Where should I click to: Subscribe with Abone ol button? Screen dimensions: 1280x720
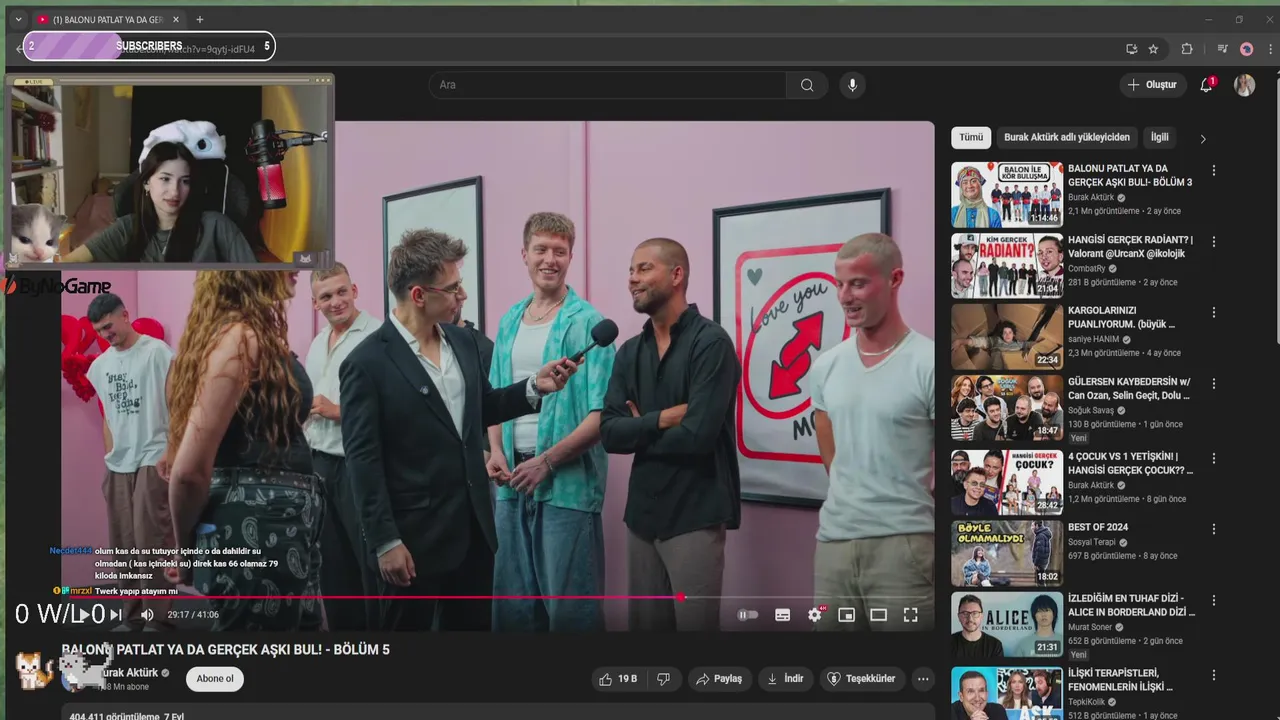coord(215,679)
